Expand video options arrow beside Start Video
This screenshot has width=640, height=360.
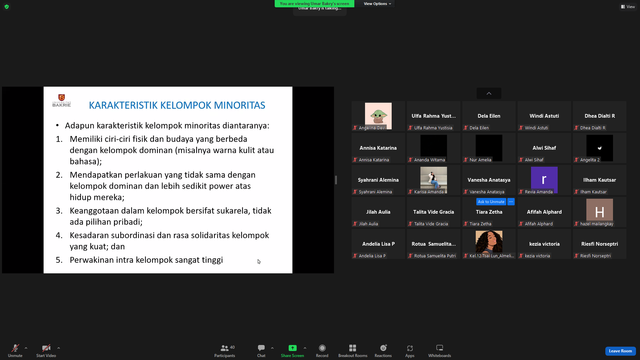(x=58, y=348)
